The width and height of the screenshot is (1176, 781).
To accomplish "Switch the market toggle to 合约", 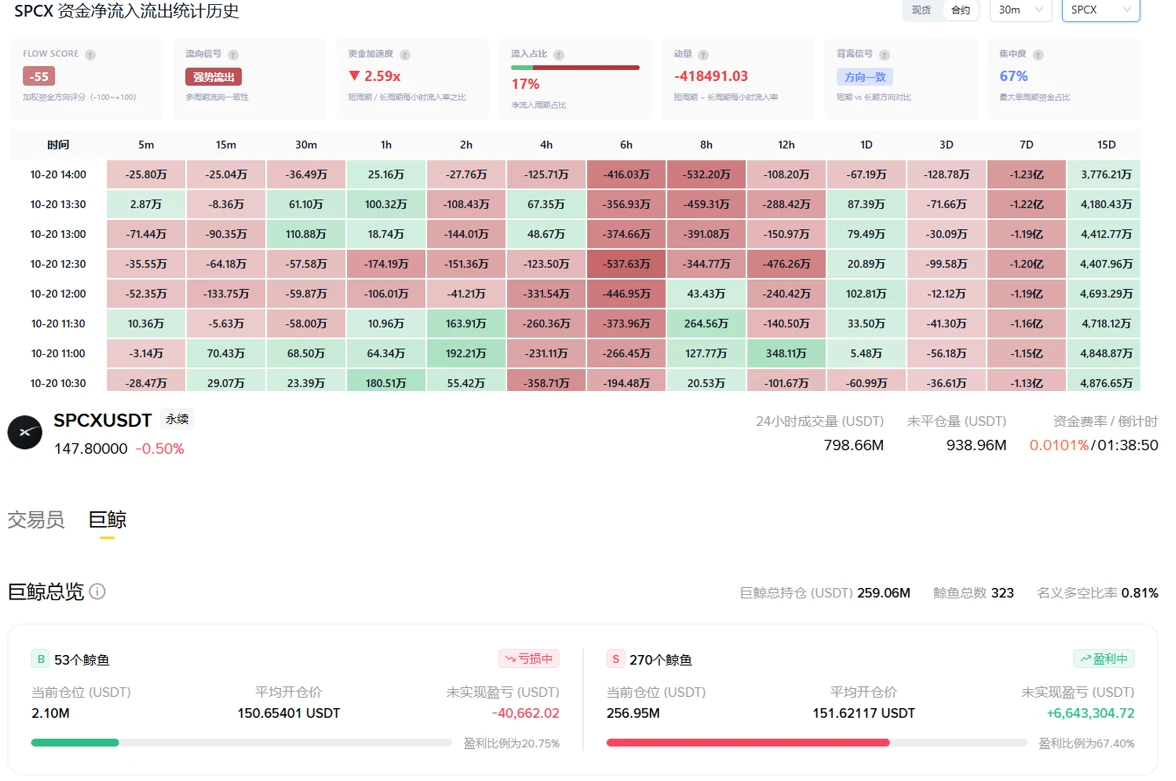I will point(960,10).
